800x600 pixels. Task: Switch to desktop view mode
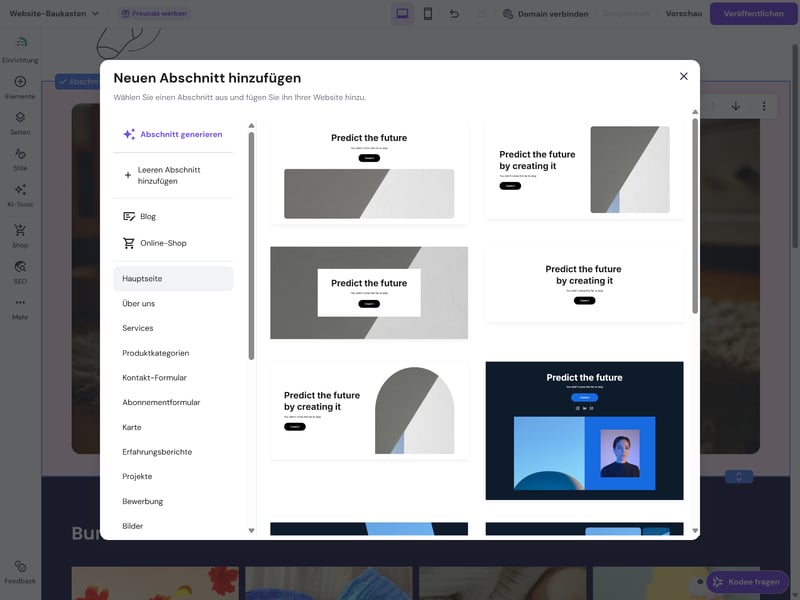click(402, 14)
